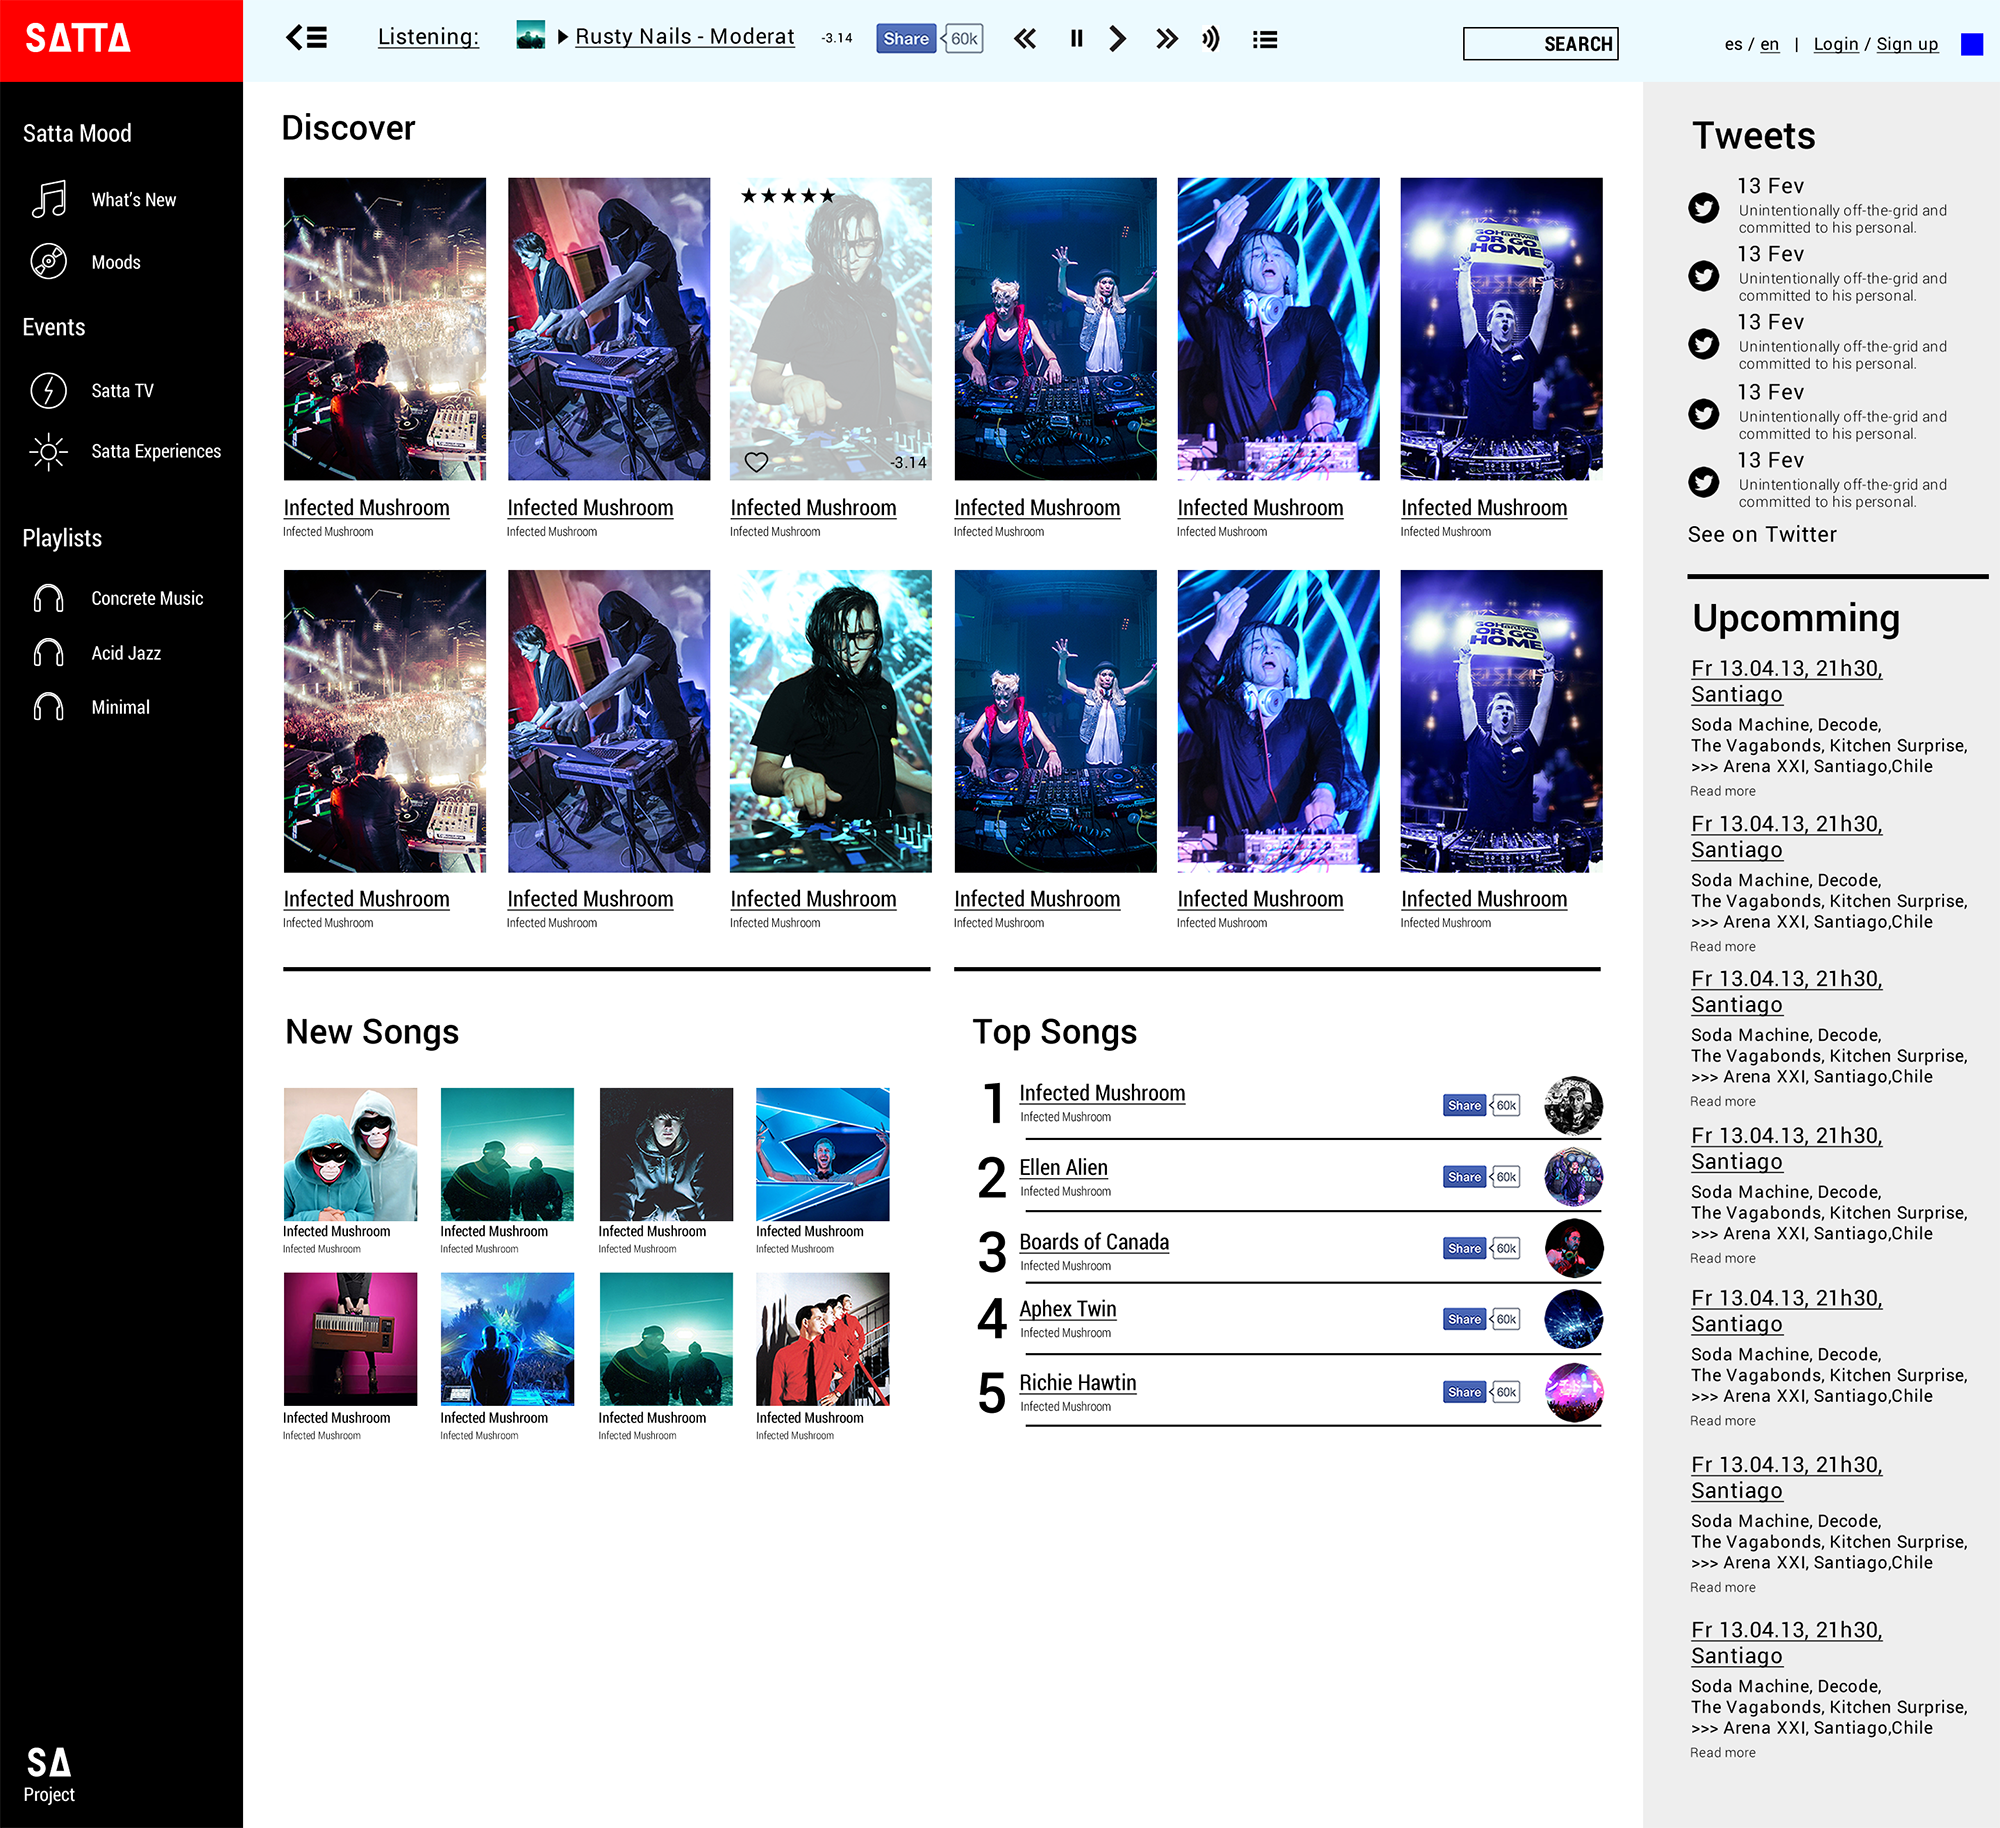Click the Aphex Twin round avatar thumbnail
Viewport: 2000px width, 1828px height.
click(x=1574, y=1319)
